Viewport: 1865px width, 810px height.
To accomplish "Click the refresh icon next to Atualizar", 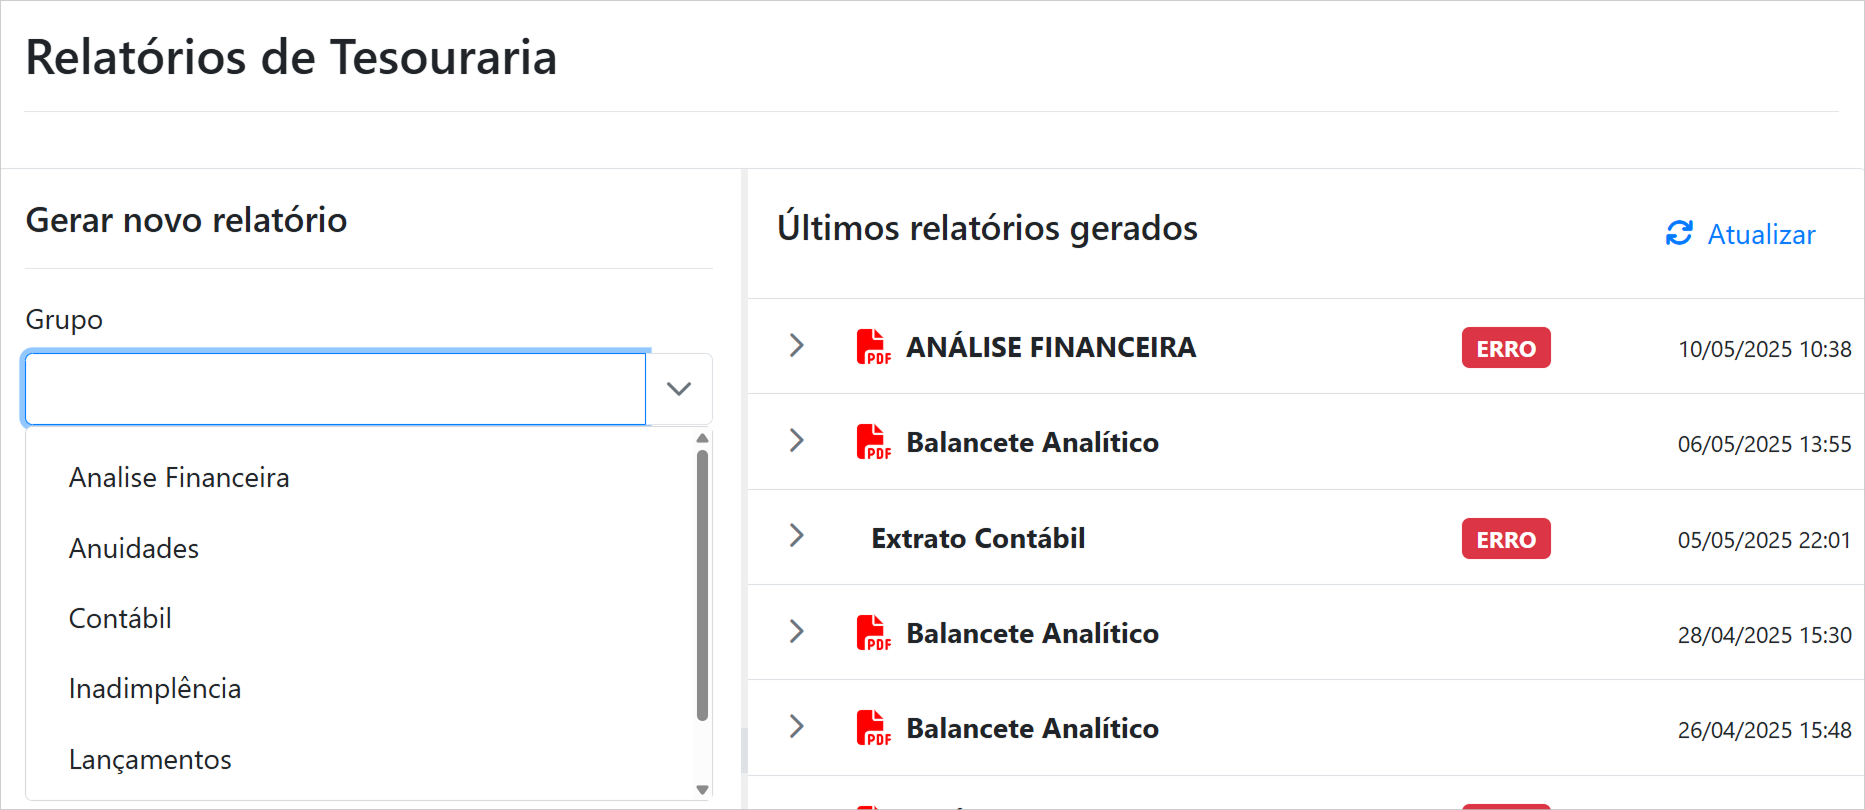I will point(1679,233).
